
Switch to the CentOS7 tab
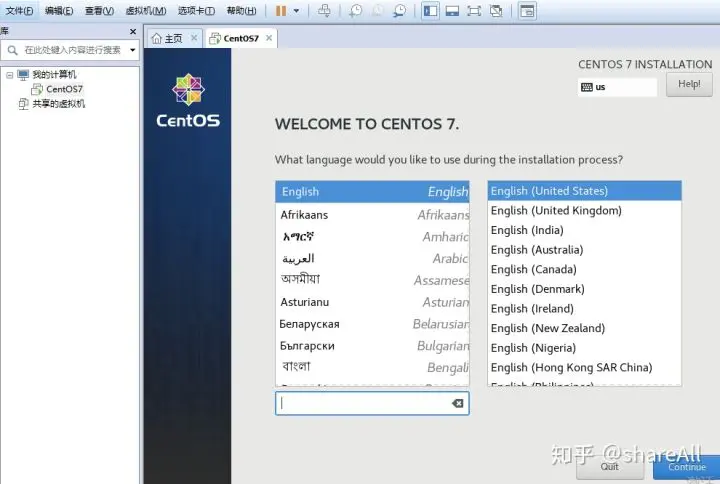235,38
